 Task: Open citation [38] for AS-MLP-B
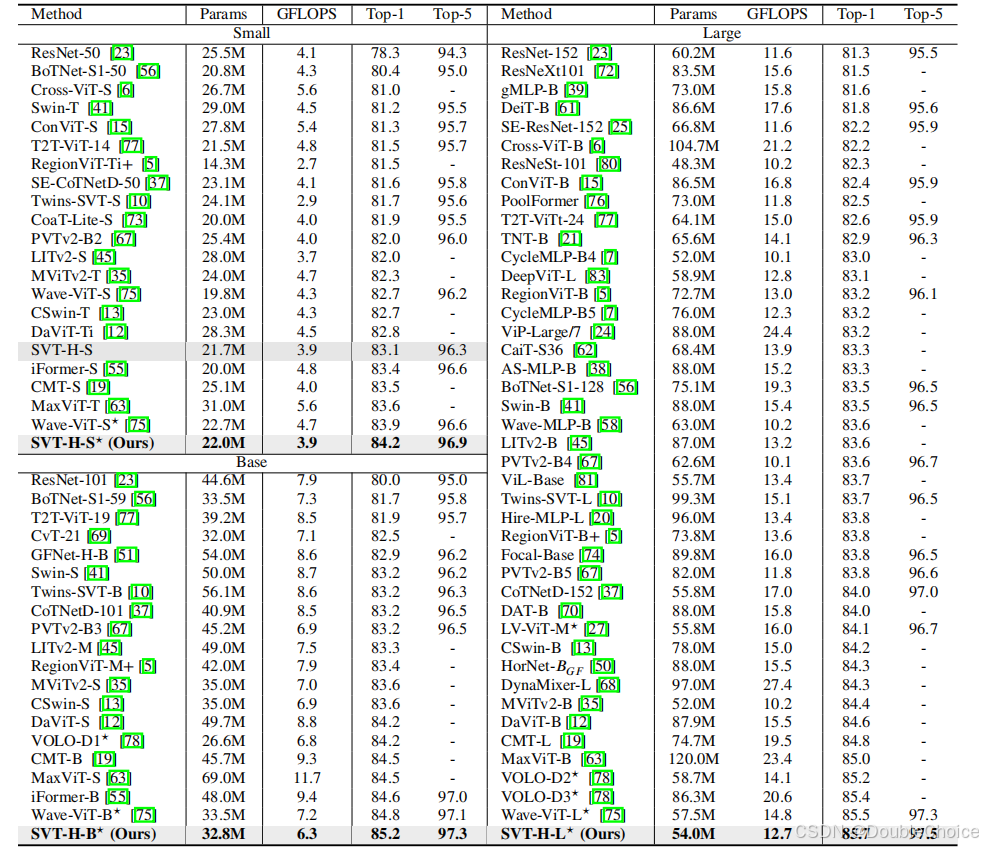click(x=599, y=369)
